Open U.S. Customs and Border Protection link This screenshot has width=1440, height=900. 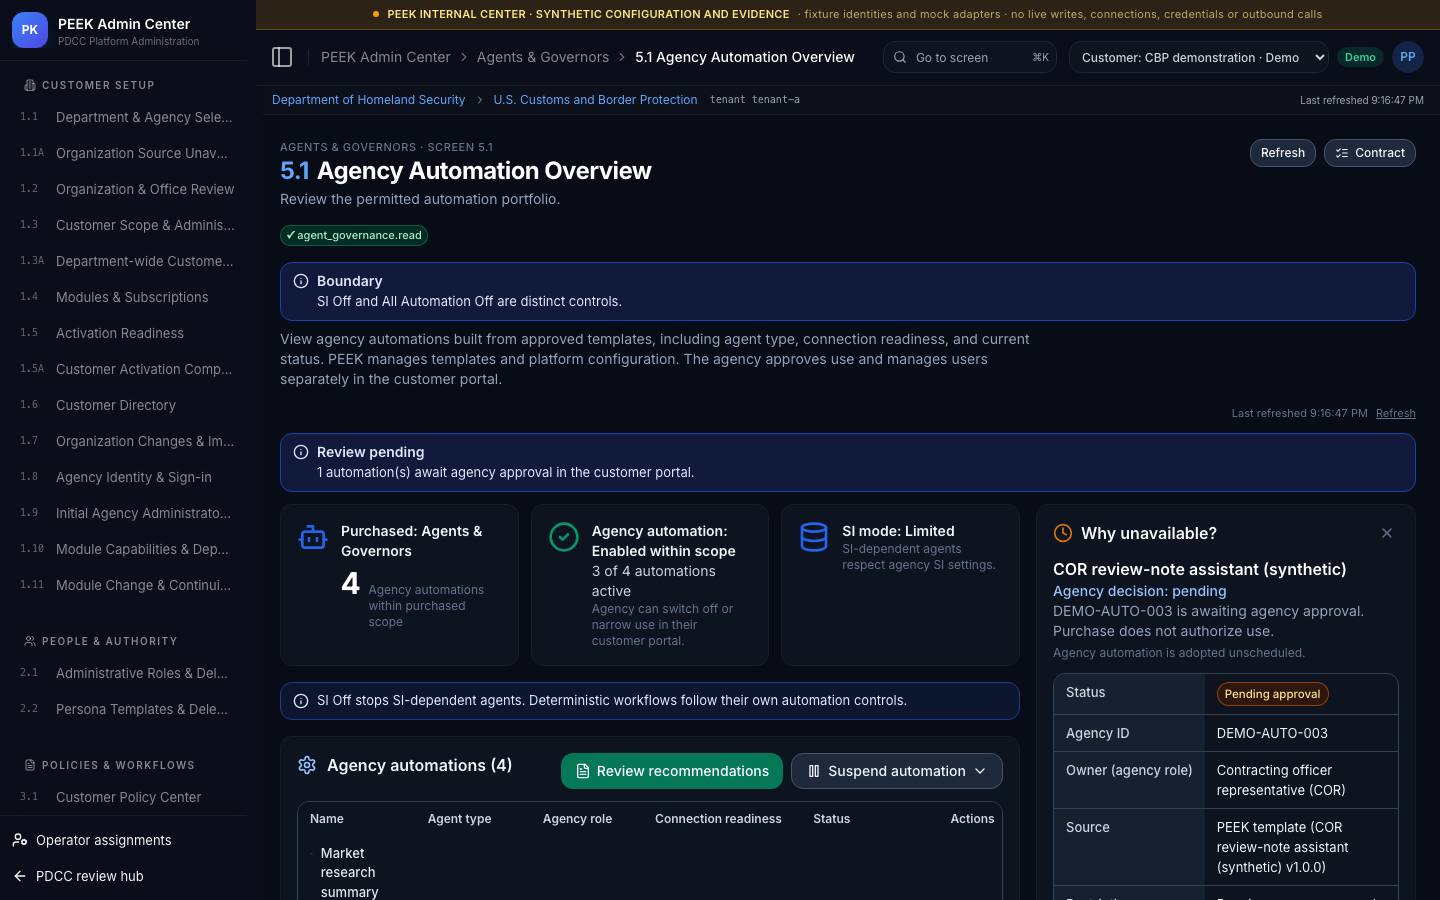[595, 100]
